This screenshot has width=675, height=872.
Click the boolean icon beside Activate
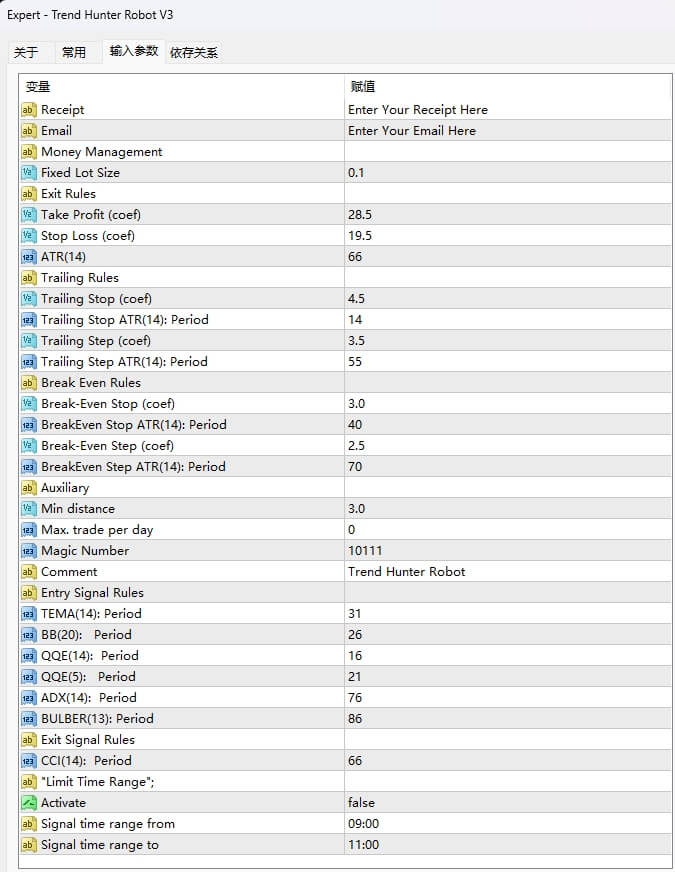pyautogui.click(x=28, y=802)
